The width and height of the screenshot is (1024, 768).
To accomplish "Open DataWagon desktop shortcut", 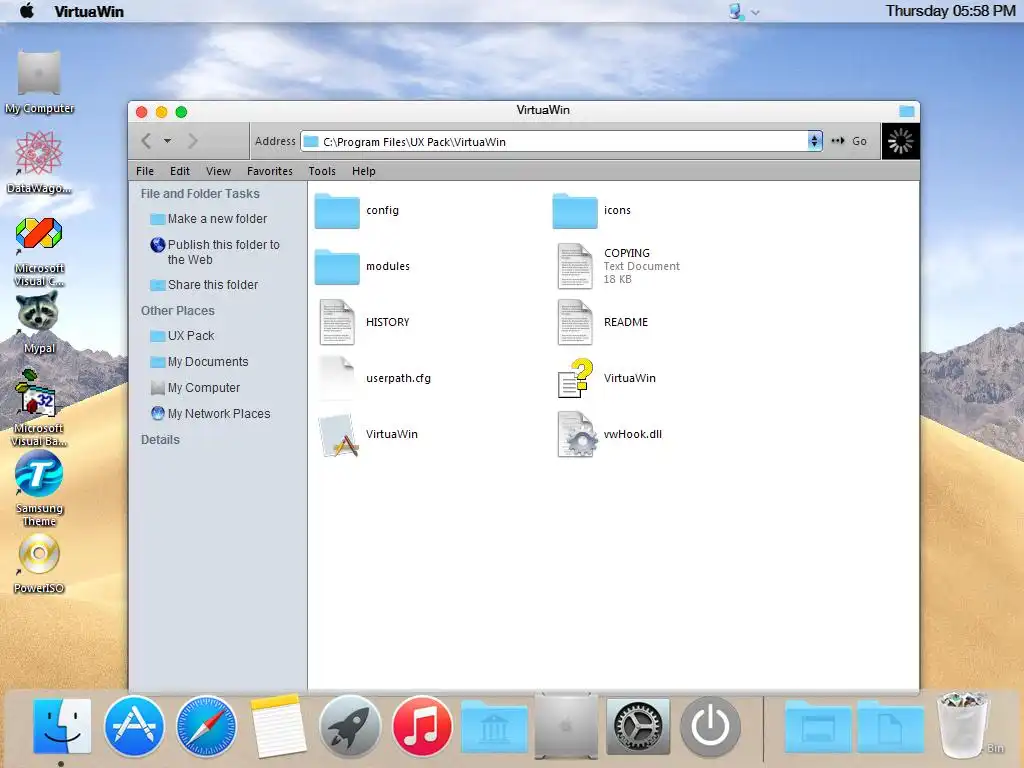I will pyautogui.click(x=39, y=163).
